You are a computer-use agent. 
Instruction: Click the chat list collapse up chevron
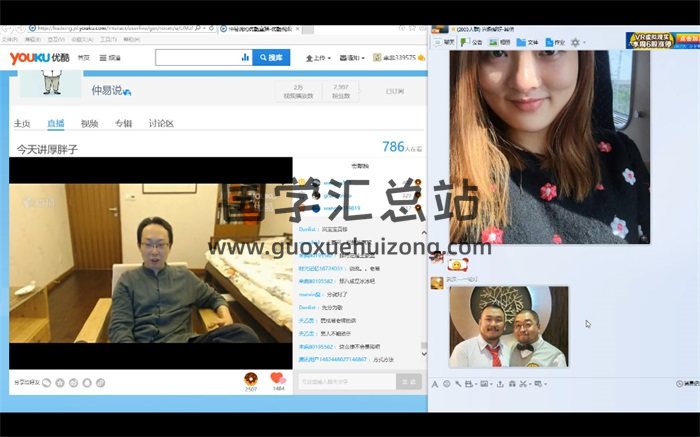pos(424,233)
